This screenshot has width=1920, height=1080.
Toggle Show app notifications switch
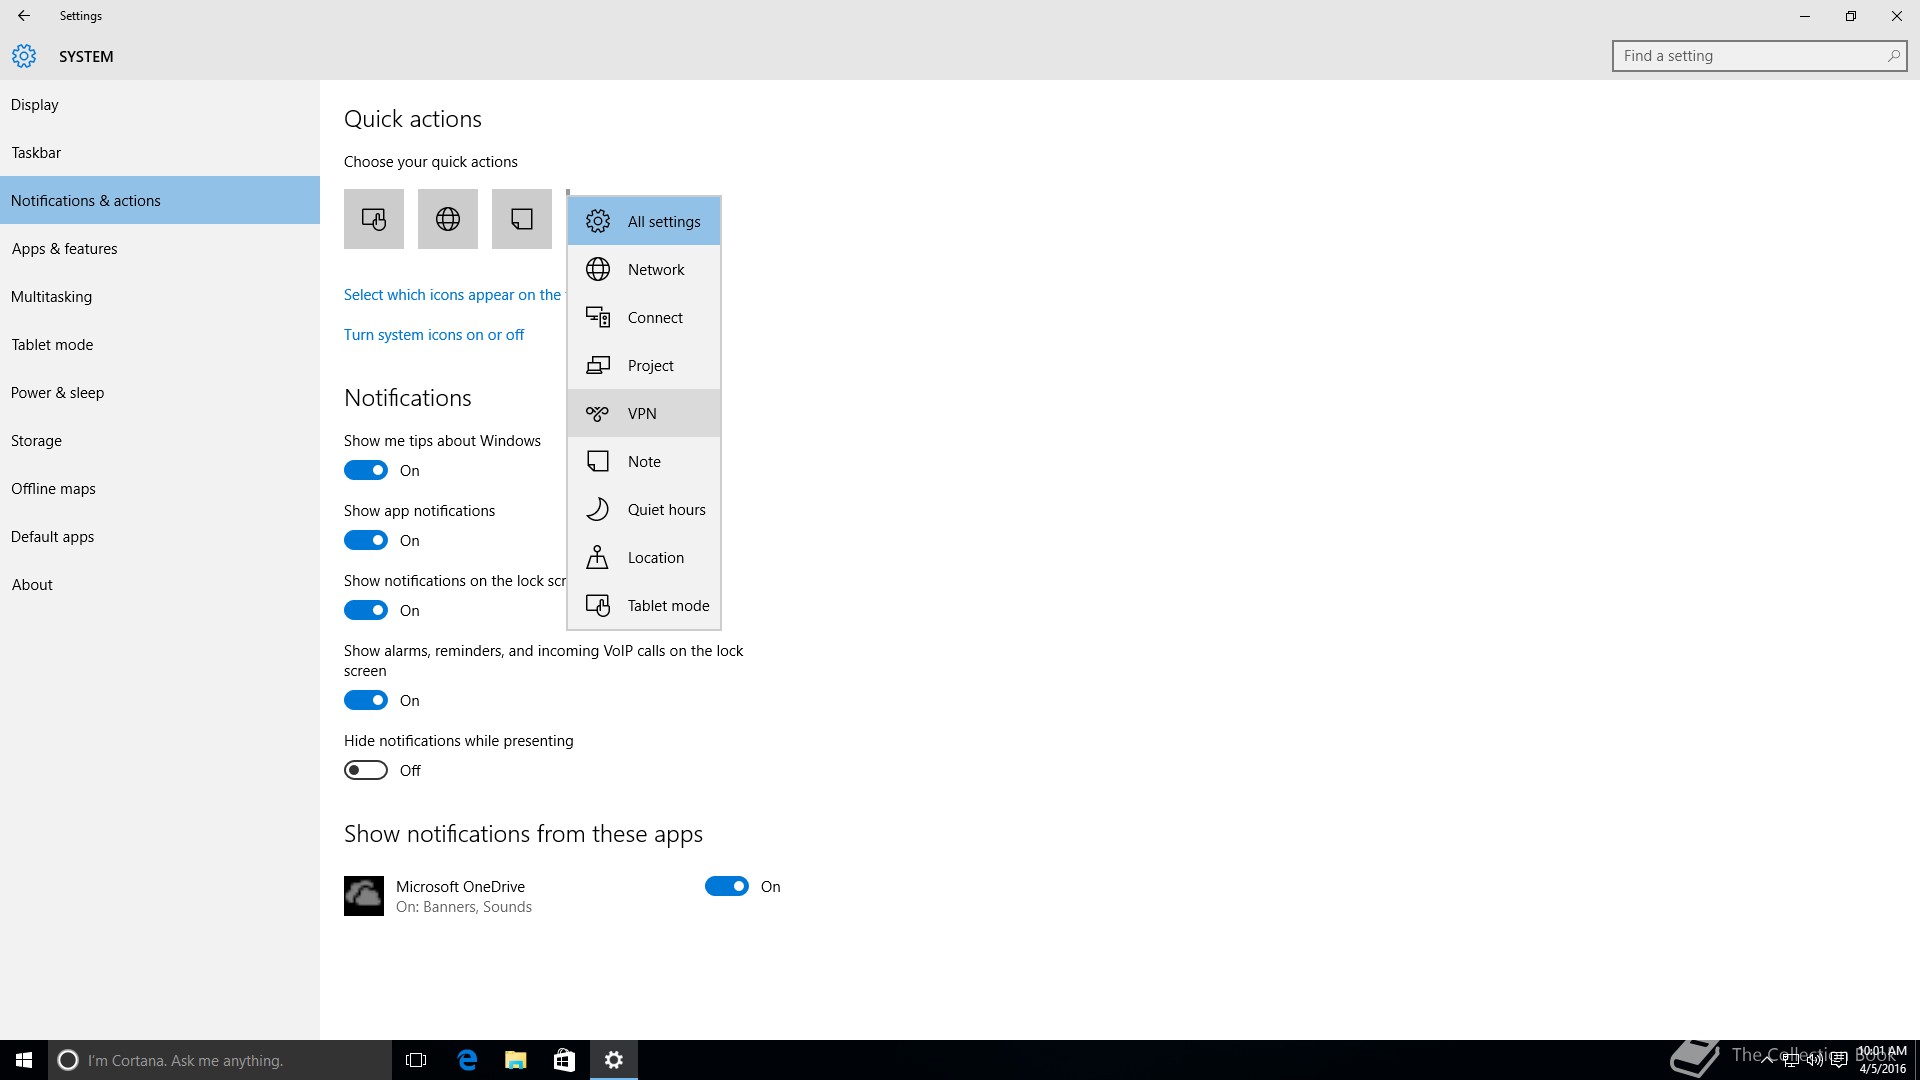point(366,540)
